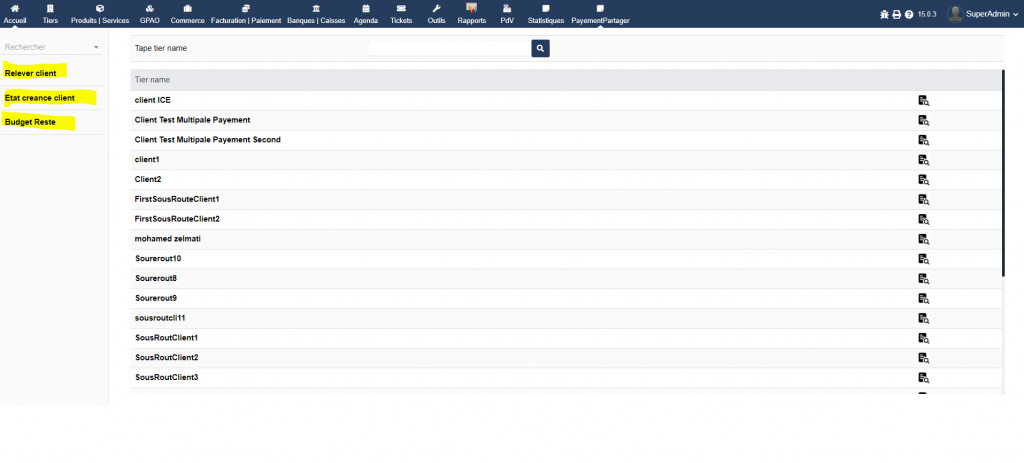This screenshot has height=463, width=1024.
Task: Click the tier list vertical scrollbar
Action: (x=1003, y=171)
